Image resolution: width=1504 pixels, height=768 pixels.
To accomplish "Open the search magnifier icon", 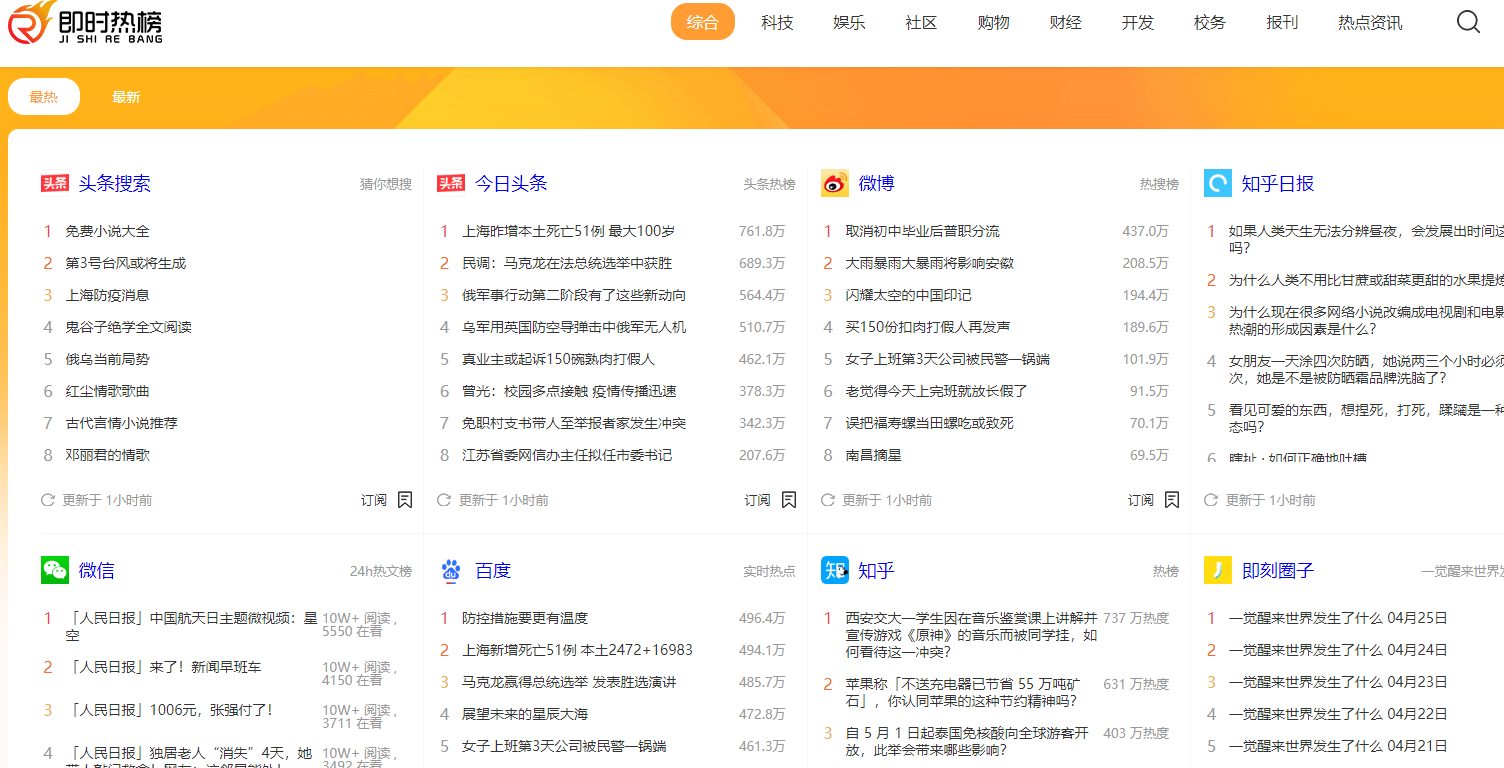I will [1468, 22].
